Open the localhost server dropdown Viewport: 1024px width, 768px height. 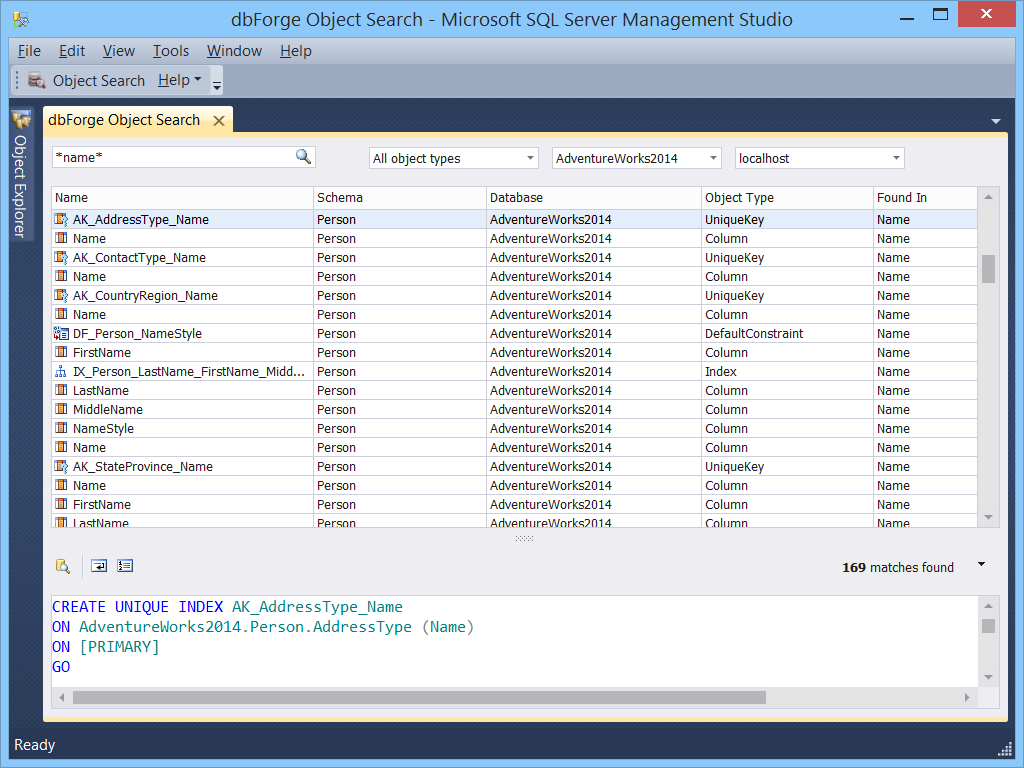point(819,158)
